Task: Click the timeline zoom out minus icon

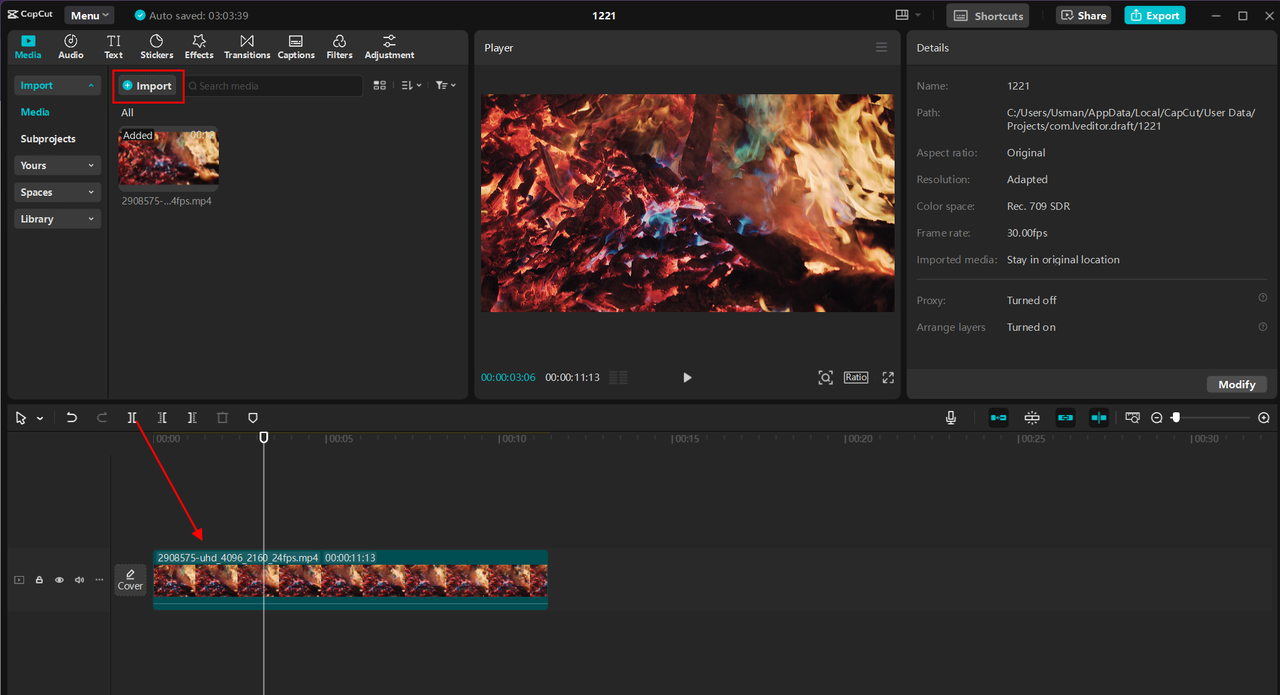Action: (1157, 418)
